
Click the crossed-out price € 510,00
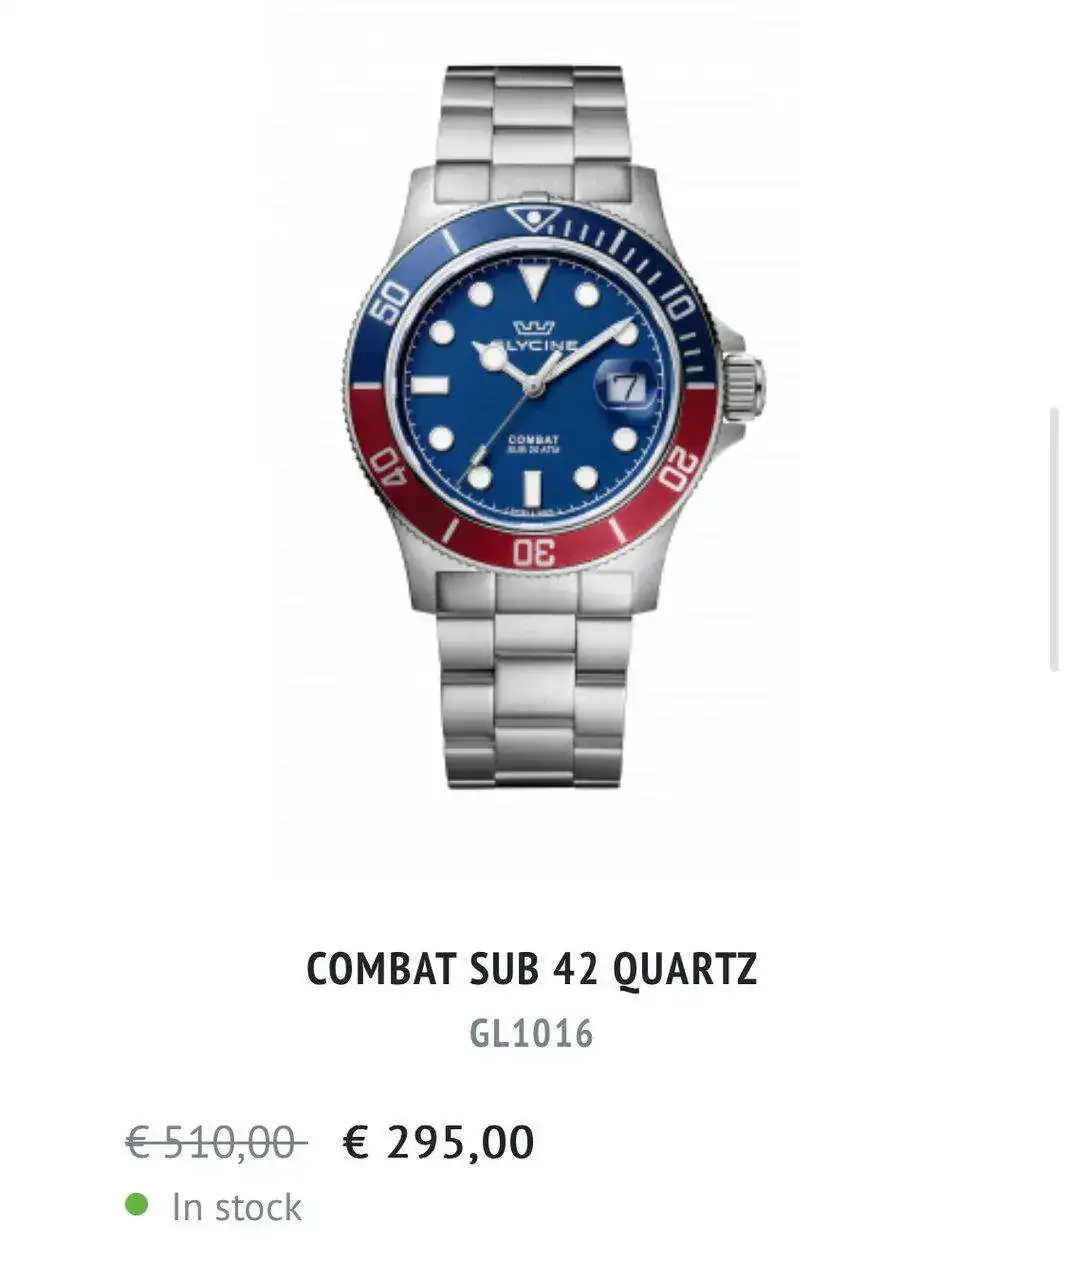(x=216, y=1141)
